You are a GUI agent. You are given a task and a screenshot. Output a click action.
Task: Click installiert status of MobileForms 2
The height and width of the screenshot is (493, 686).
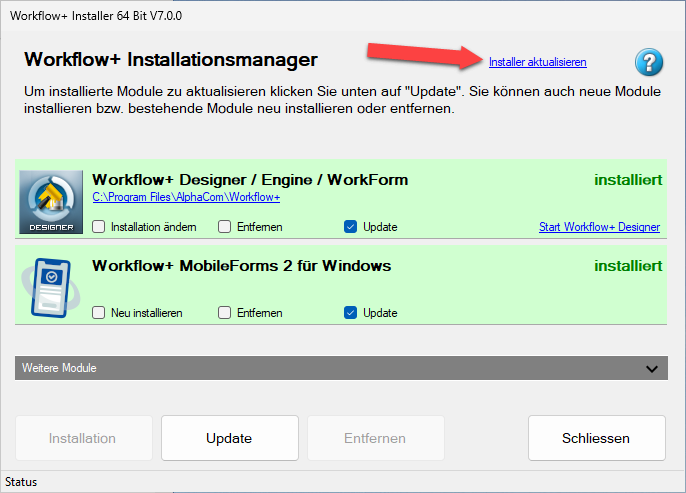pos(628,266)
